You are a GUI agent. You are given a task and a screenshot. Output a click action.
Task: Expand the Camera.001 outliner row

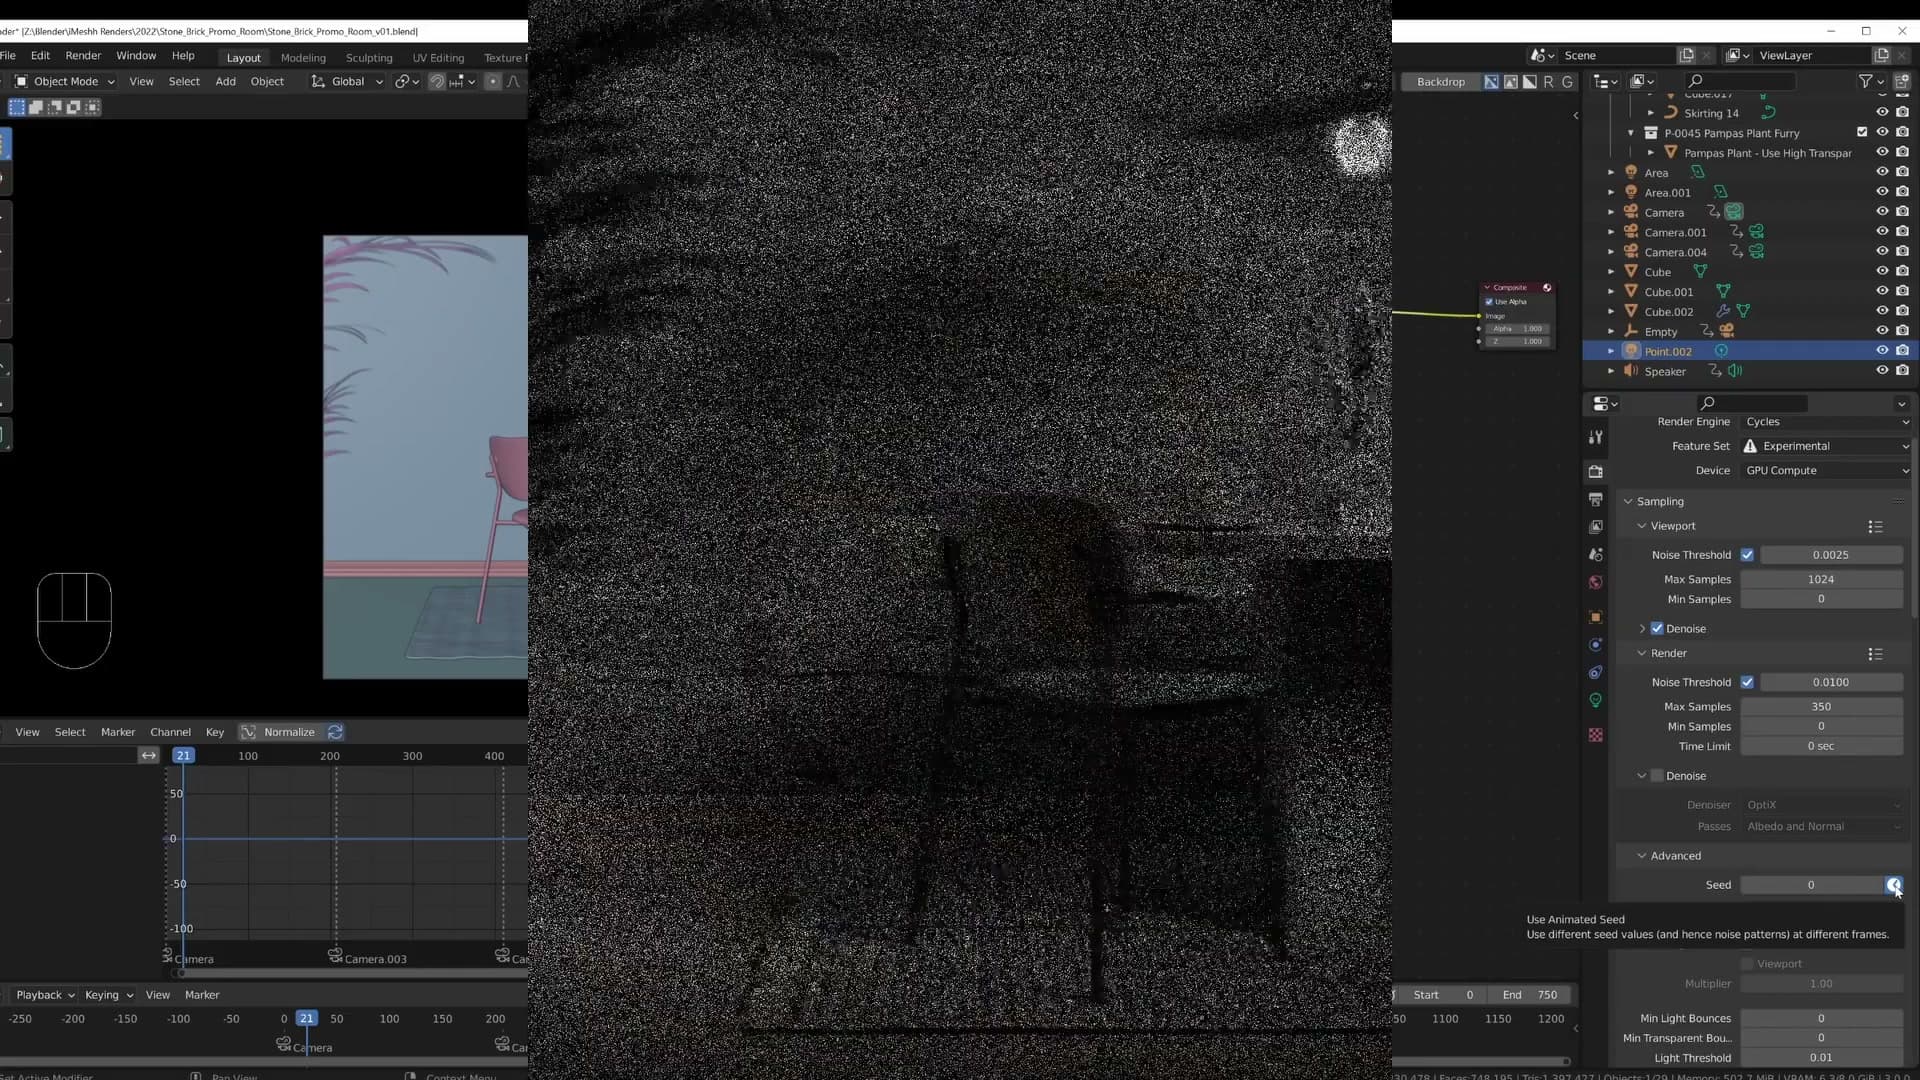1611,232
